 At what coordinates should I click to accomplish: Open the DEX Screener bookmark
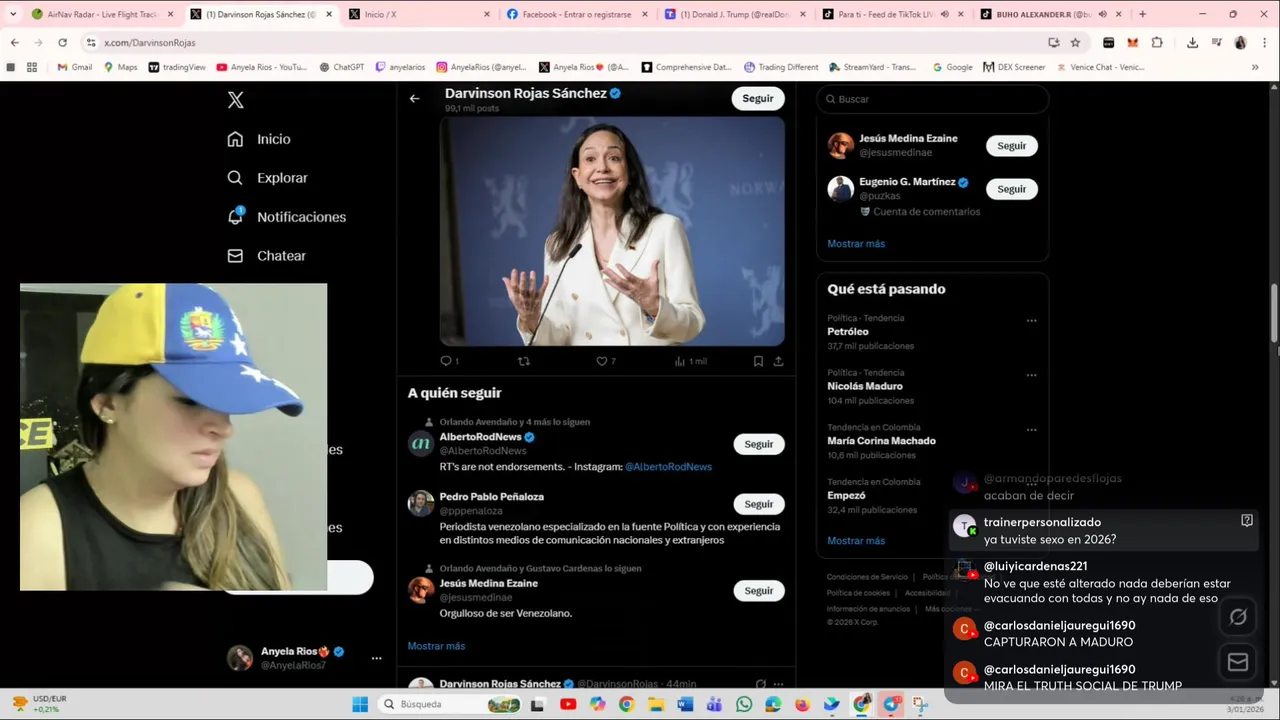(1014, 67)
